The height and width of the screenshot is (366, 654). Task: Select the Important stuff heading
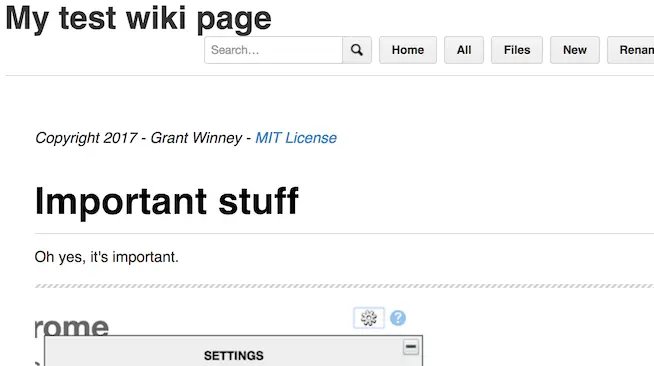tap(167, 202)
